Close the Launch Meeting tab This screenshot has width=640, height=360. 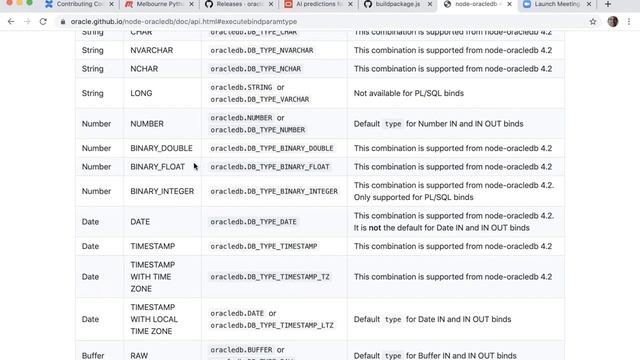[589, 4]
